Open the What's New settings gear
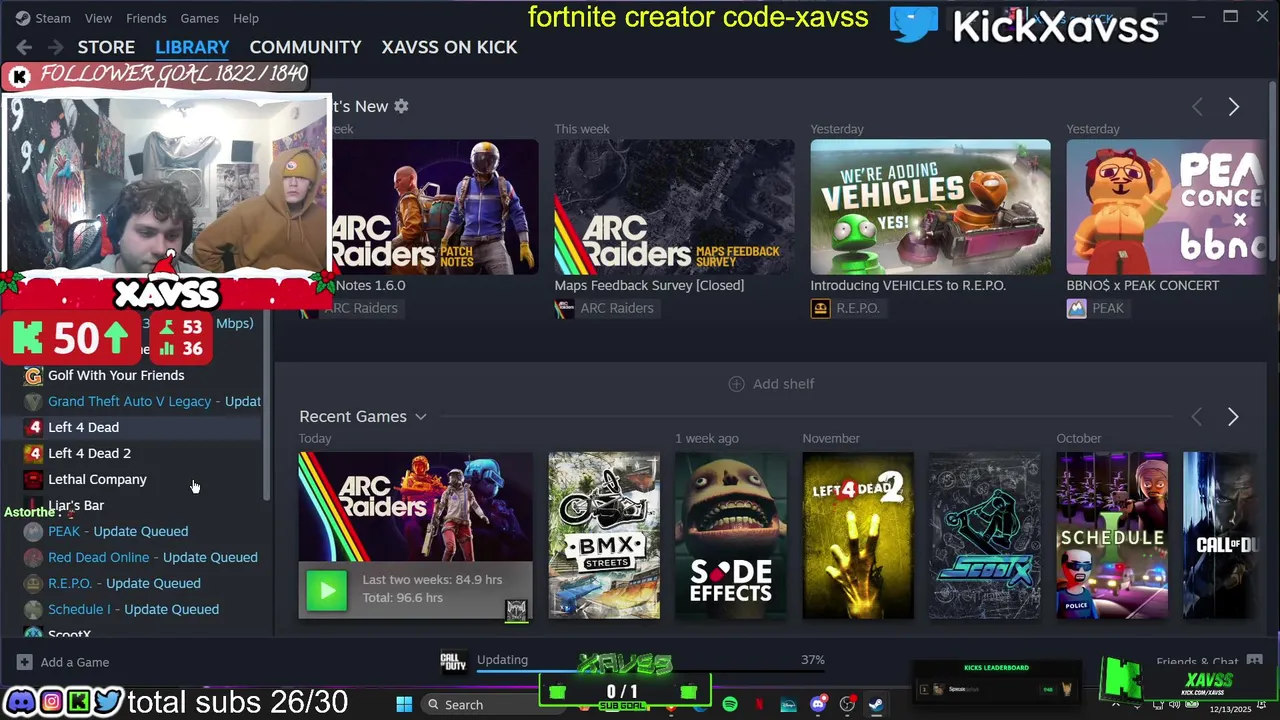Screen dimensions: 1280x720 [401, 106]
